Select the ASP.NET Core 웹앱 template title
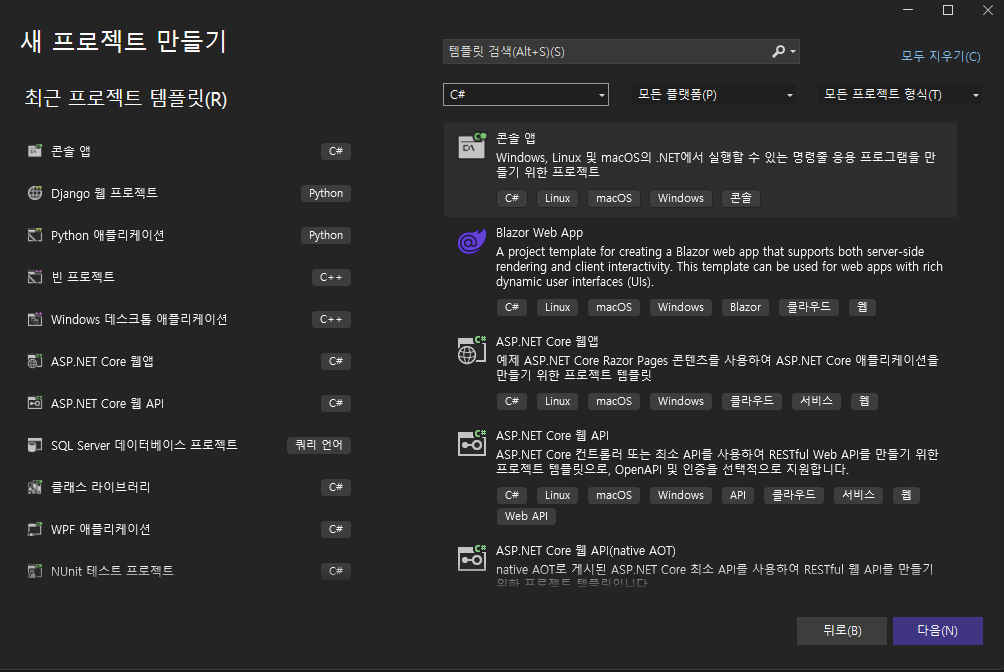Image resolution: width=1004 pixels, height=672 pixels. 547,341
